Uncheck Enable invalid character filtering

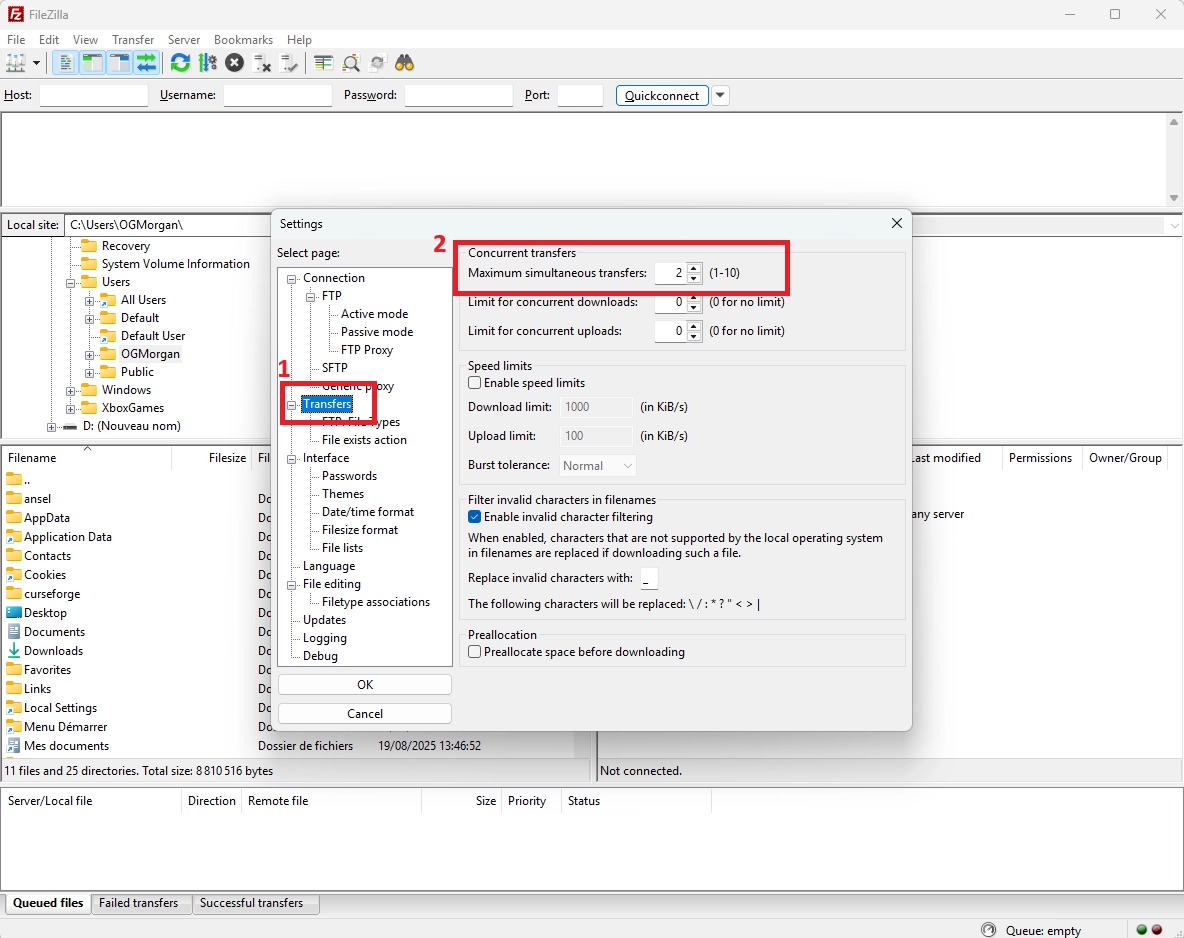474,517
